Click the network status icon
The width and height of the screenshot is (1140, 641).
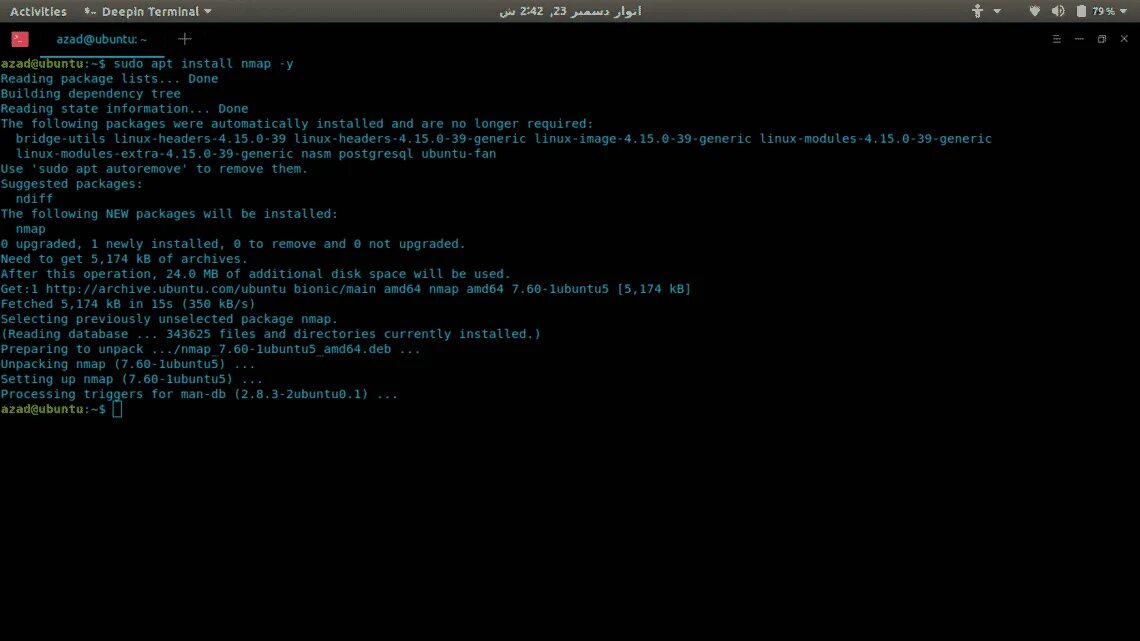pos(1035,11)
